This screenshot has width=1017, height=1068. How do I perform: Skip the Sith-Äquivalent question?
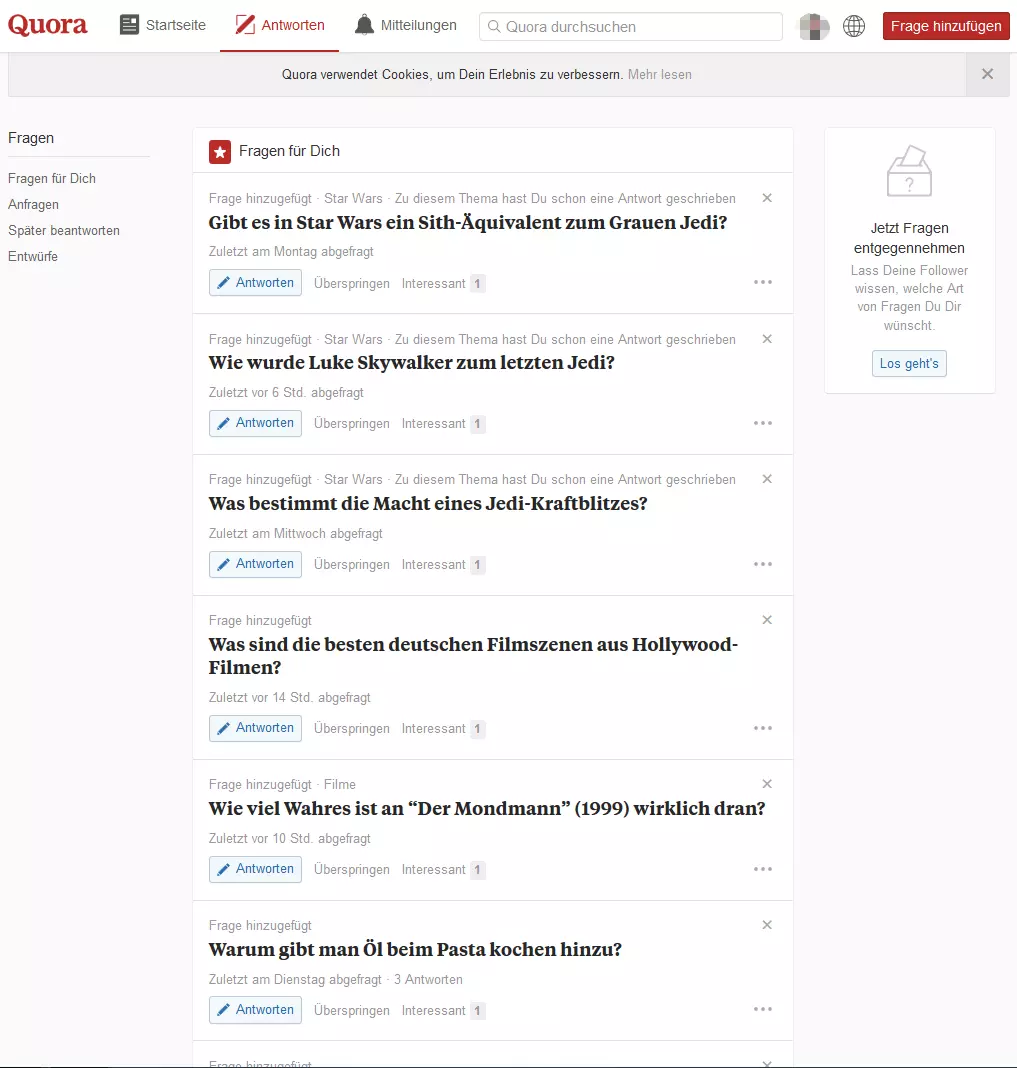click(351, 283)
